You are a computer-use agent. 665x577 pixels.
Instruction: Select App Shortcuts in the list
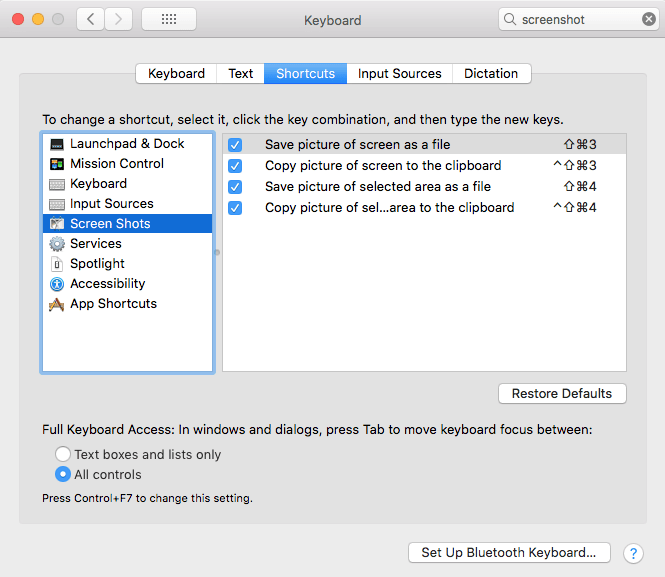127,304
